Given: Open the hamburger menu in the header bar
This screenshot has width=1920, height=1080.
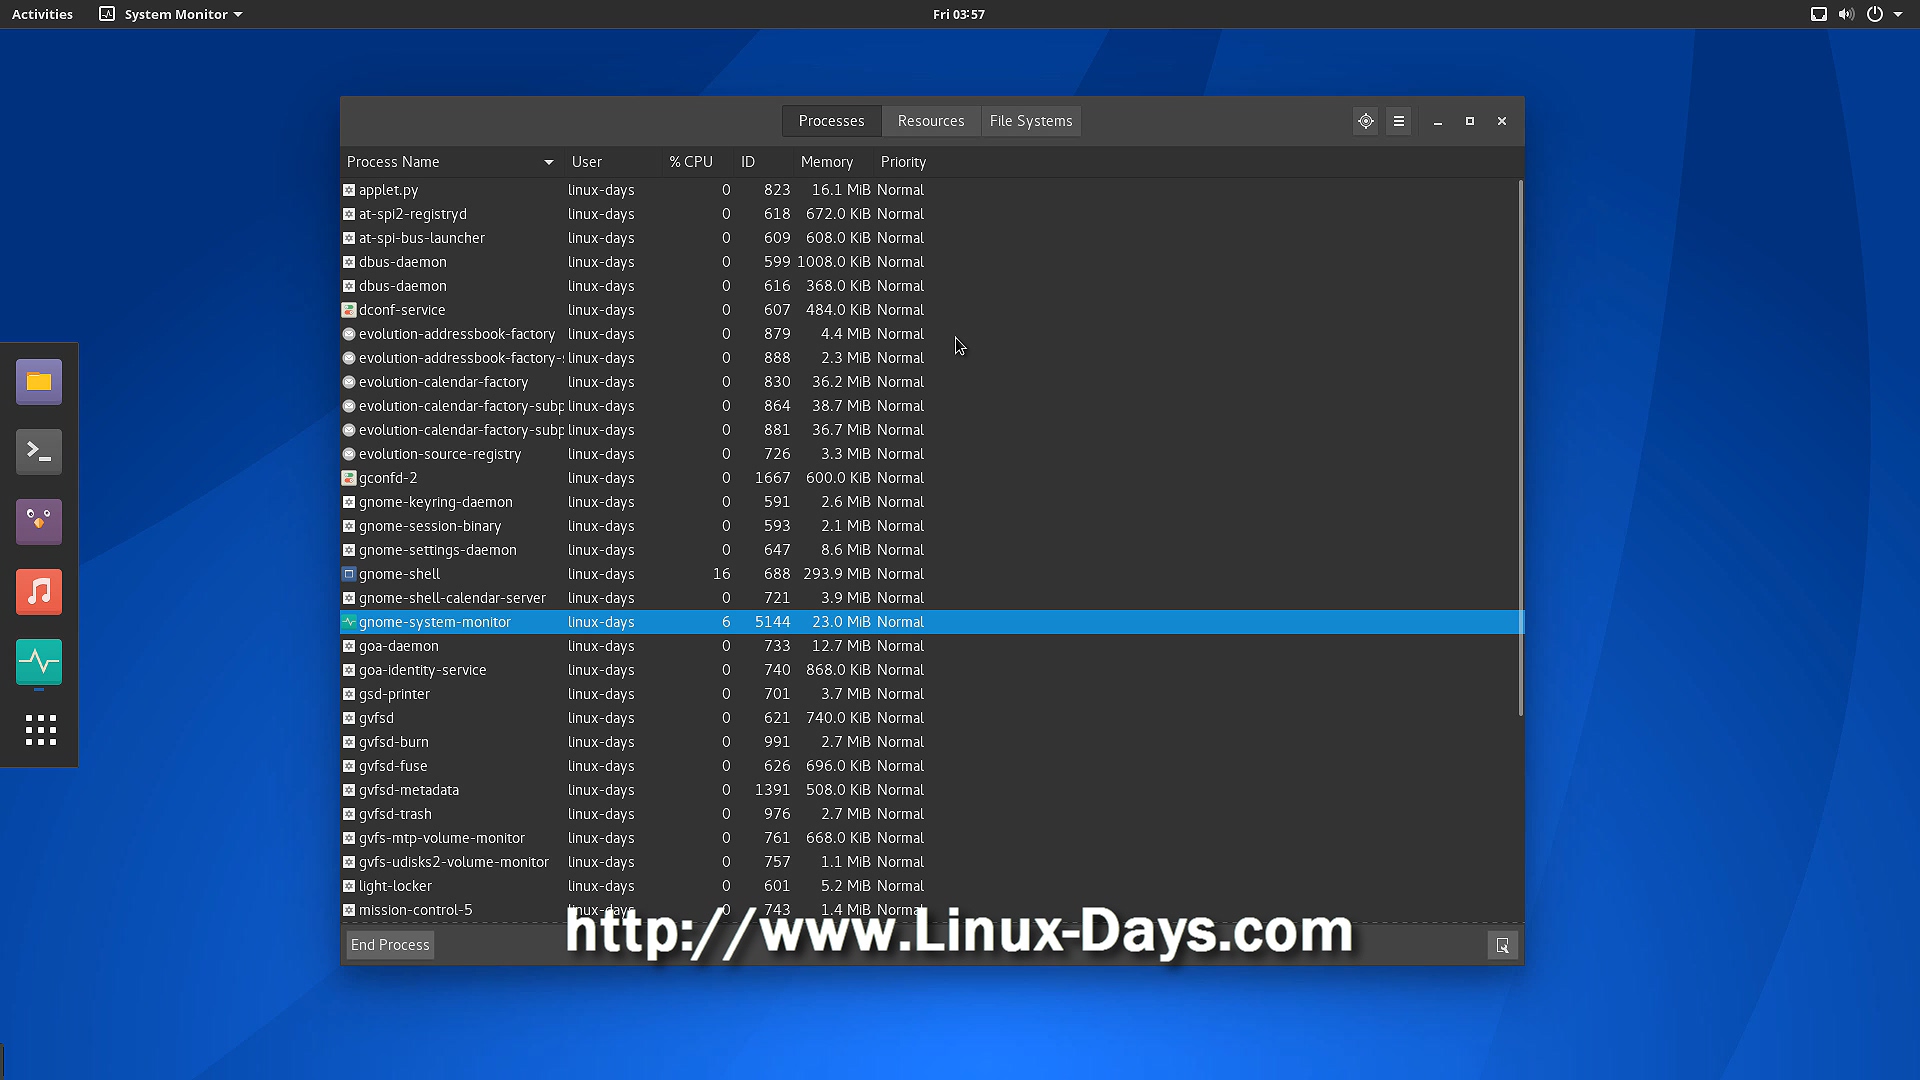Looking at the screenshot, I should tap(1398, 121).
